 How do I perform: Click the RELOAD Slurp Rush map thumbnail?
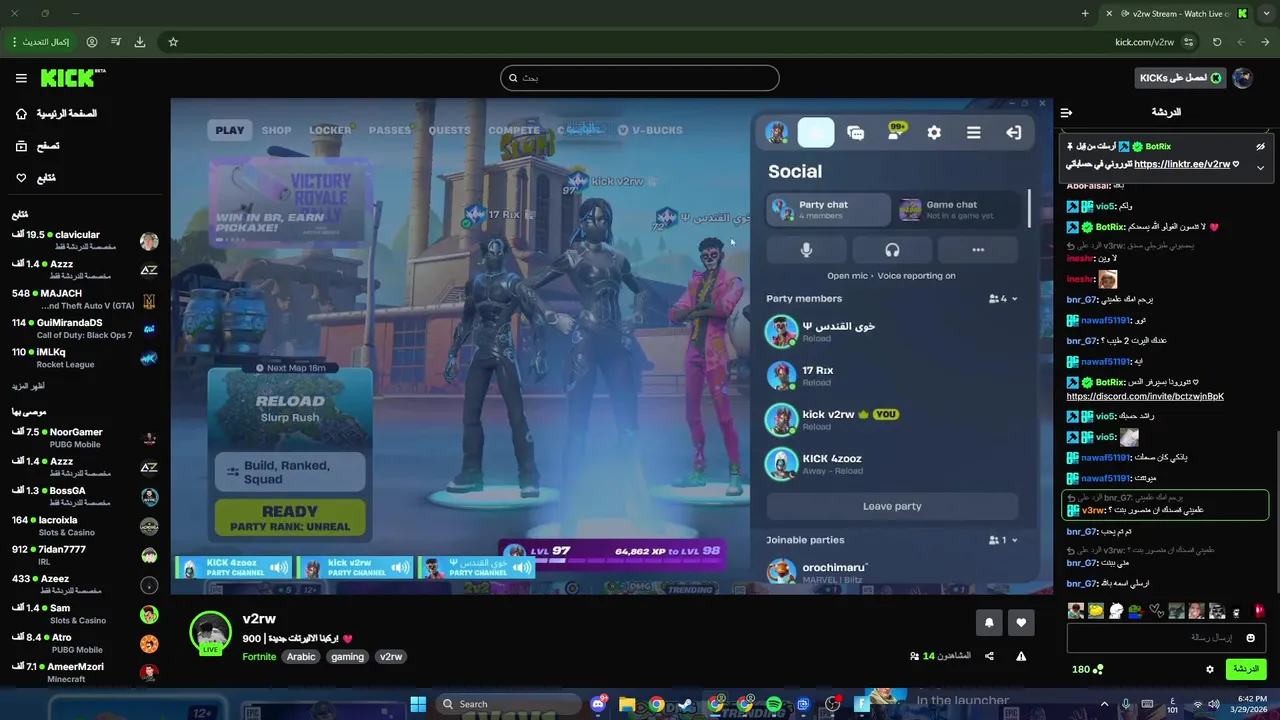[x=290, y=408]
